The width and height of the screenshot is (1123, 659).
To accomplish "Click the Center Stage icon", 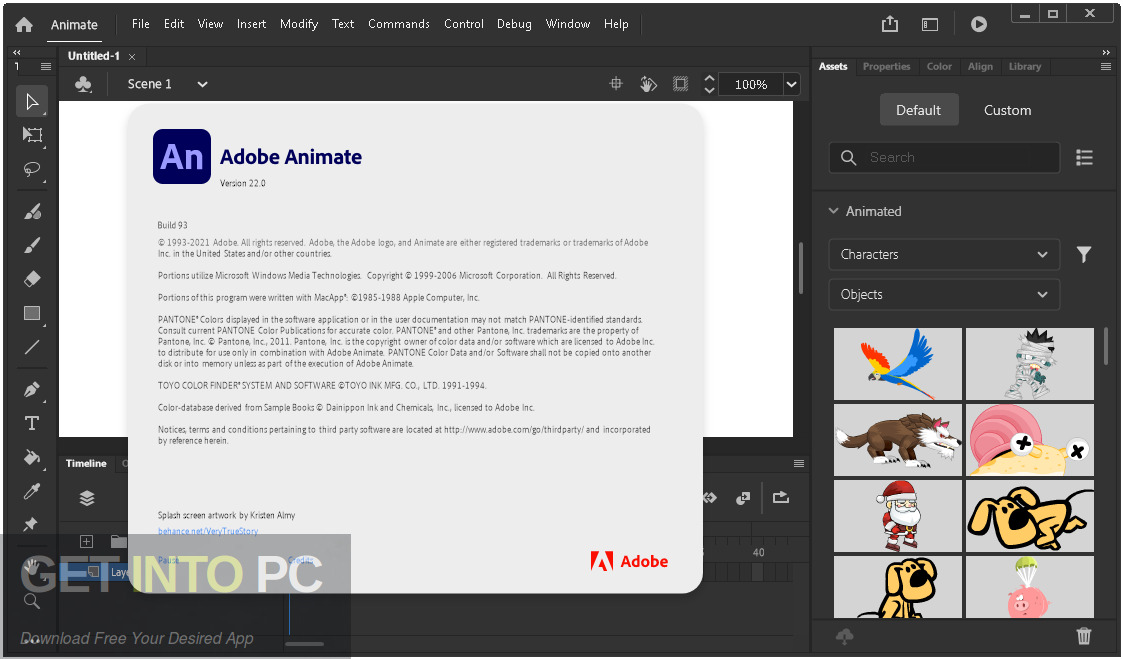I will click(615, 84).
